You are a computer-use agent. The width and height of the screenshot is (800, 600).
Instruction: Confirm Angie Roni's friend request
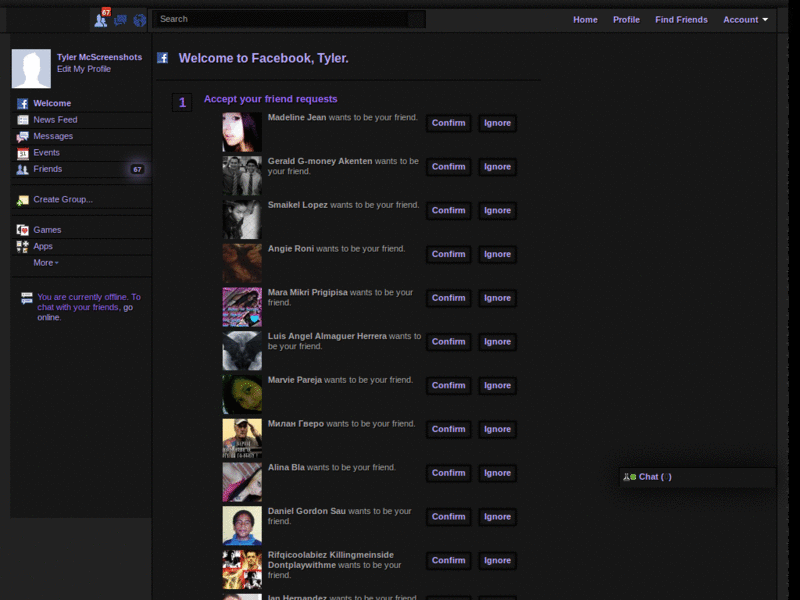coord(448,254)
